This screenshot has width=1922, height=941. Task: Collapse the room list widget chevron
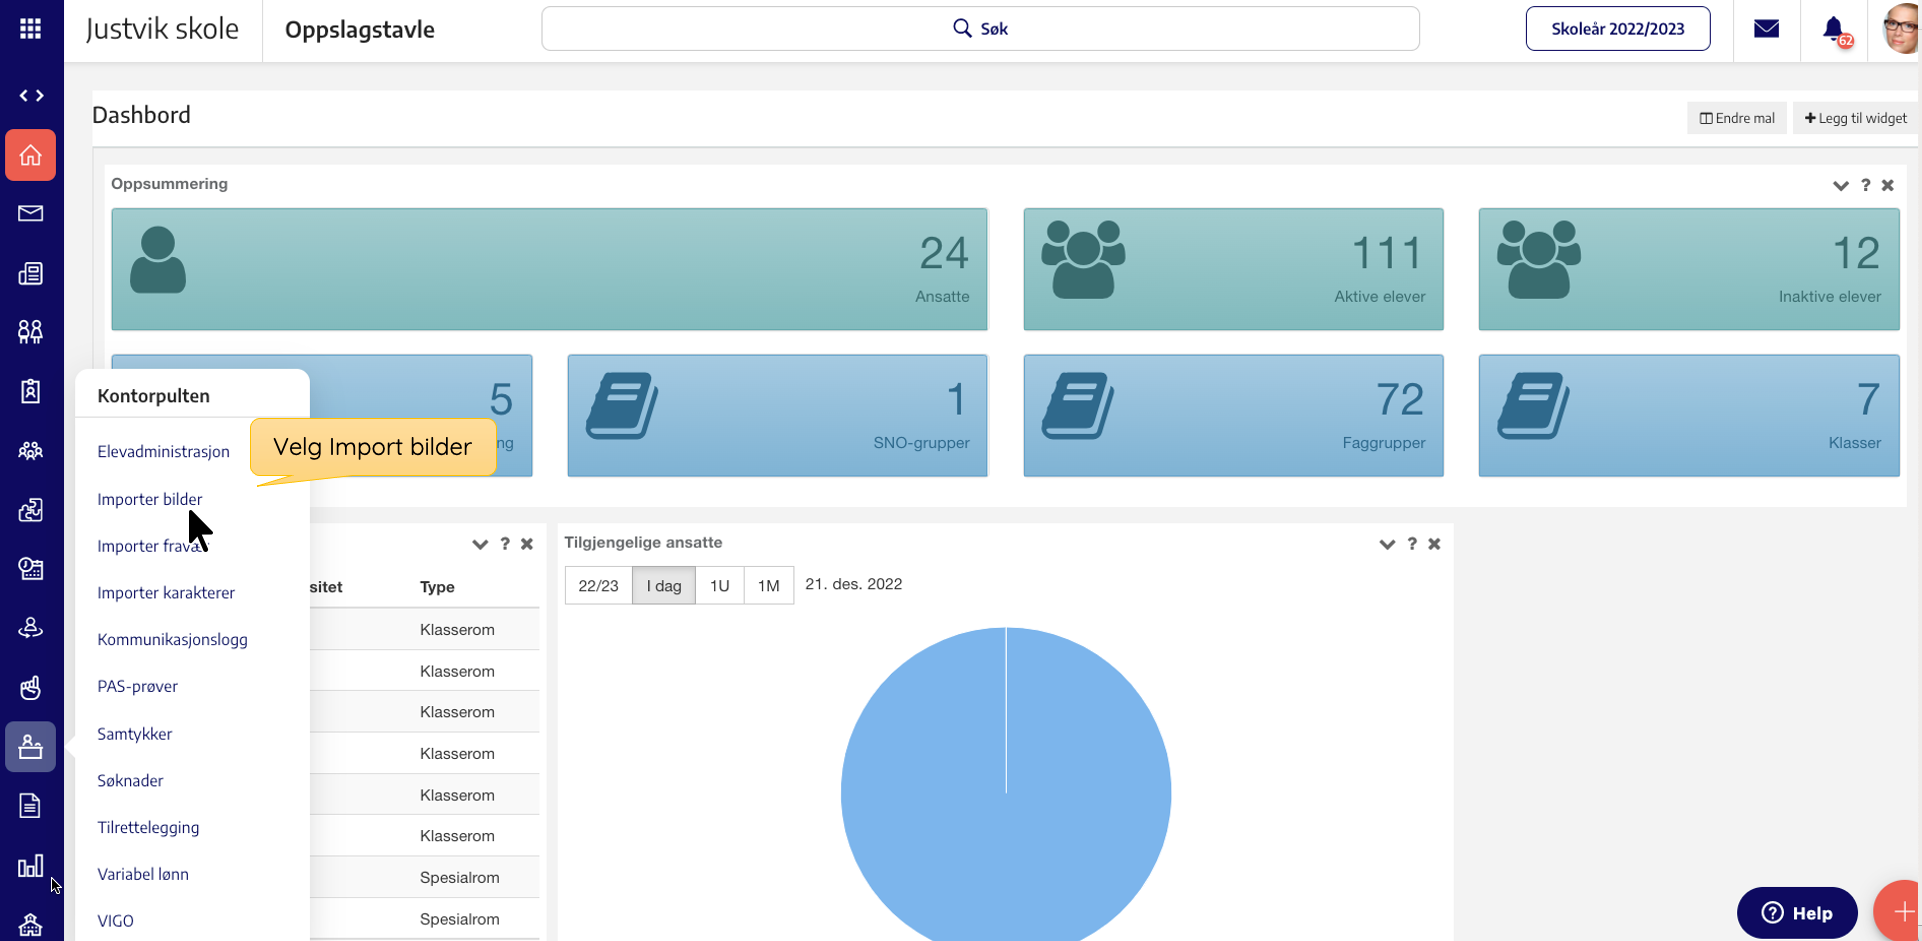[x=480, y=544]
